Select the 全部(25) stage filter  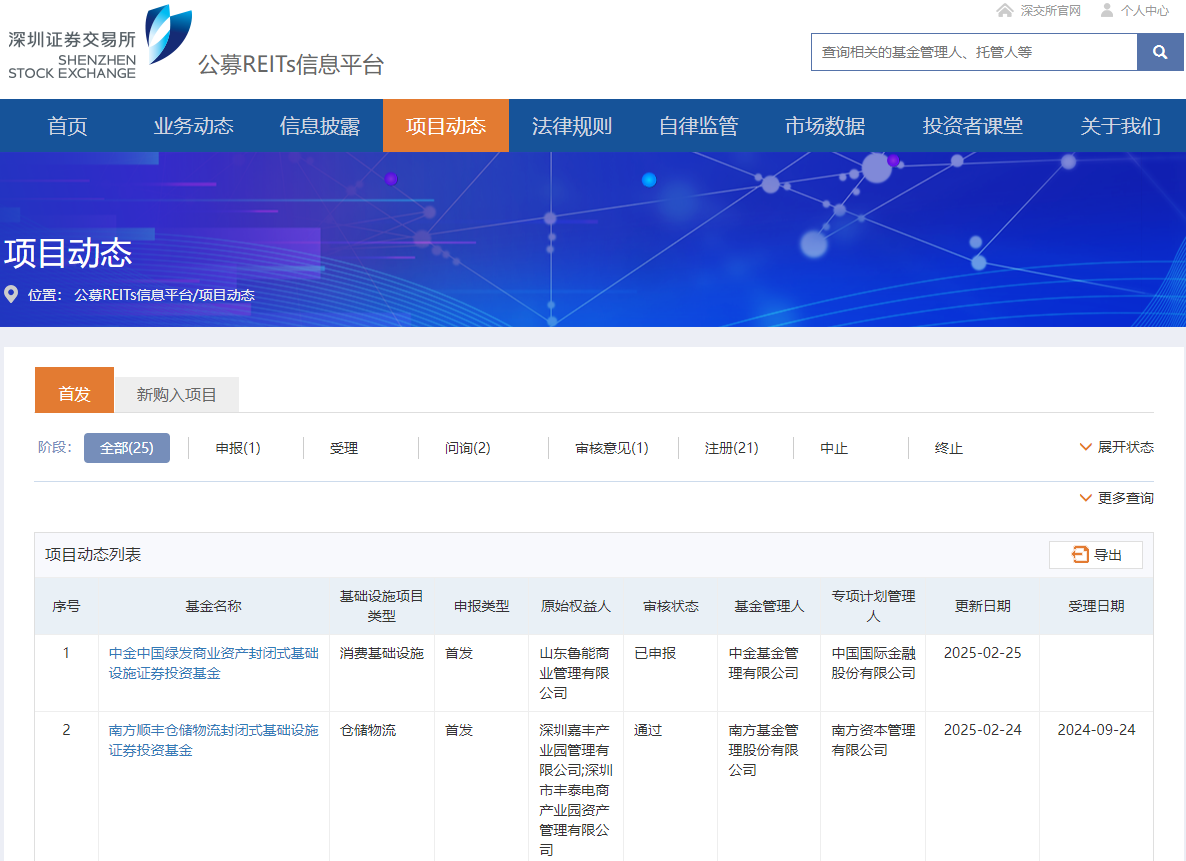(x=127, y=448)
